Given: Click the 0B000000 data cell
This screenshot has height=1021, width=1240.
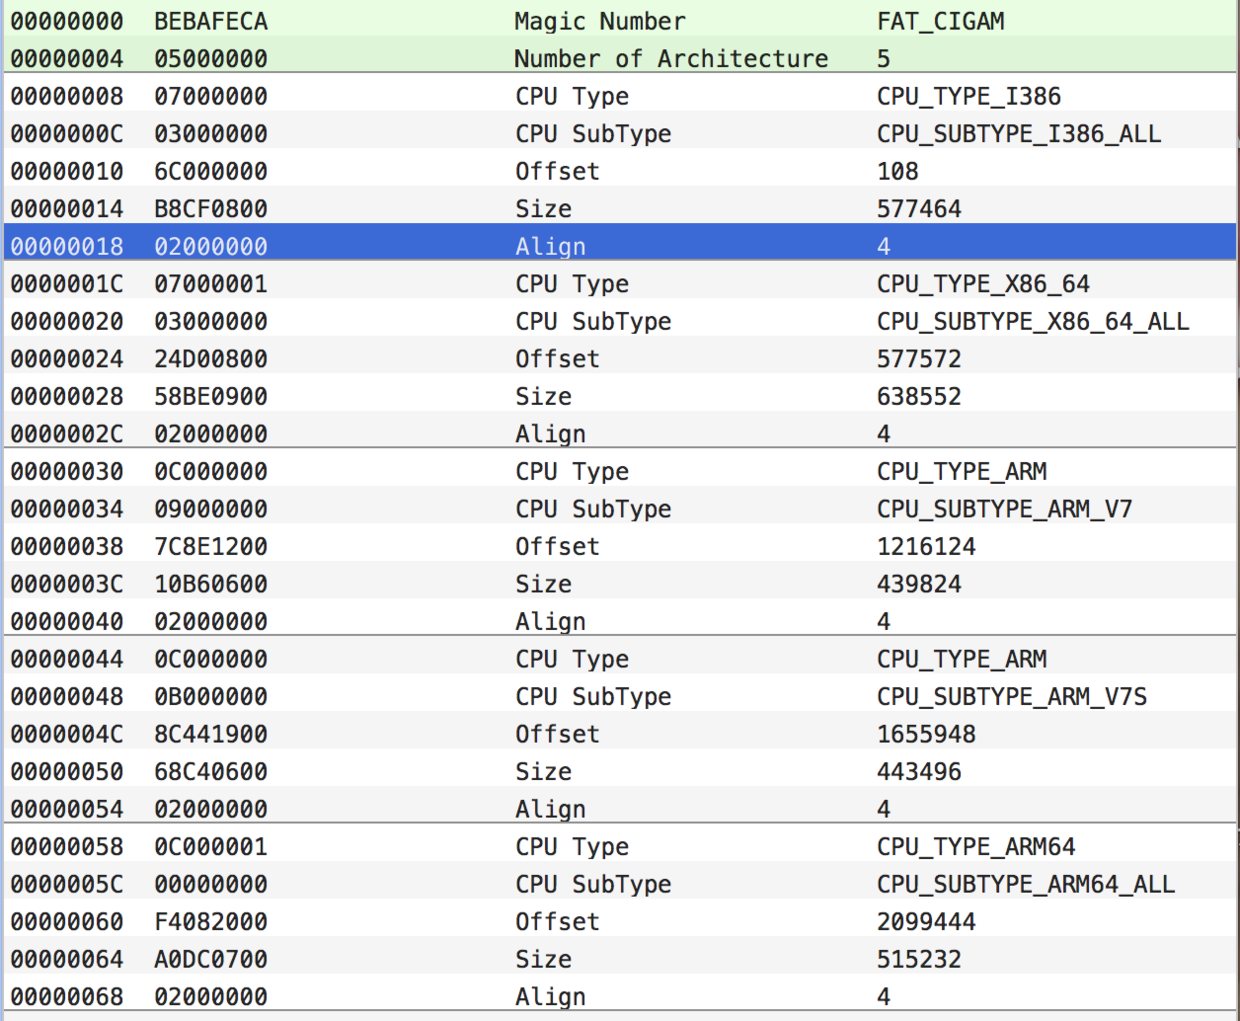Looking at the screenshot, I should 210,696.
